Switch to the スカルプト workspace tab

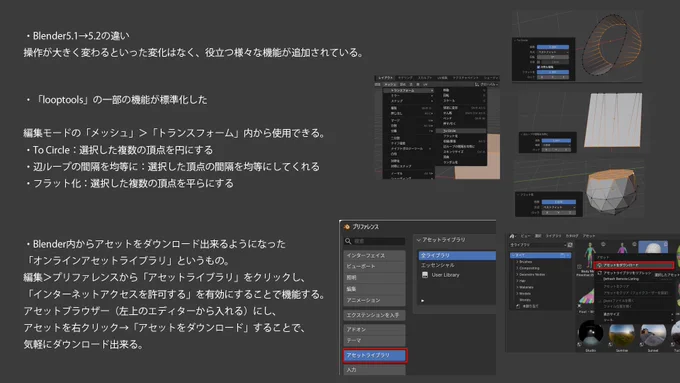[x=425, y=78]
